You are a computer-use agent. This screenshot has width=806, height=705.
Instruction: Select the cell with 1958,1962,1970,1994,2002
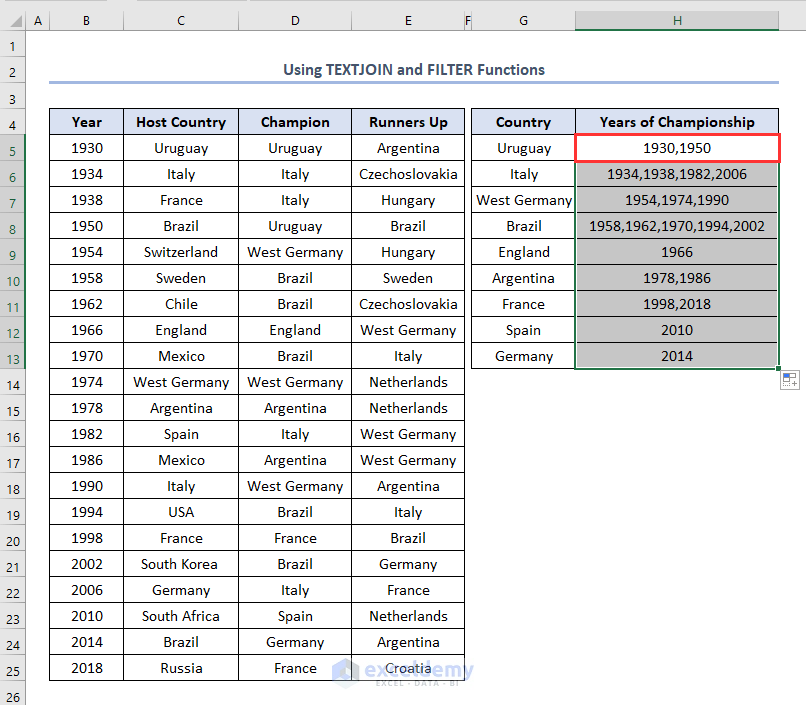click(677, 226)
